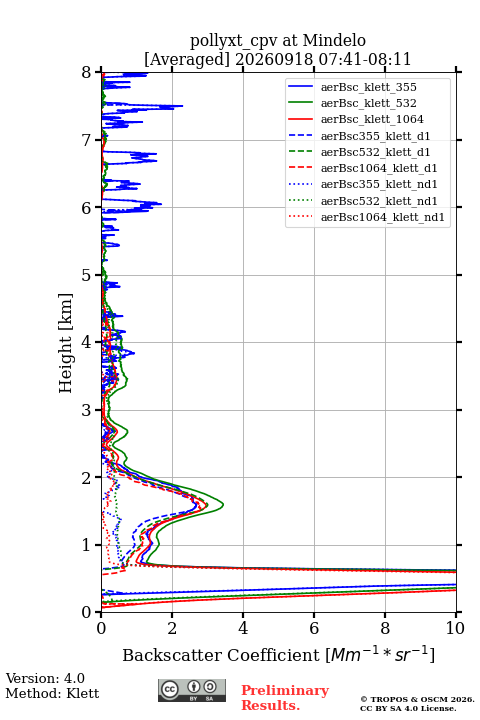480x720 pixels.
Task: Click the red Preliminary Results text
Action: (285, 697)
